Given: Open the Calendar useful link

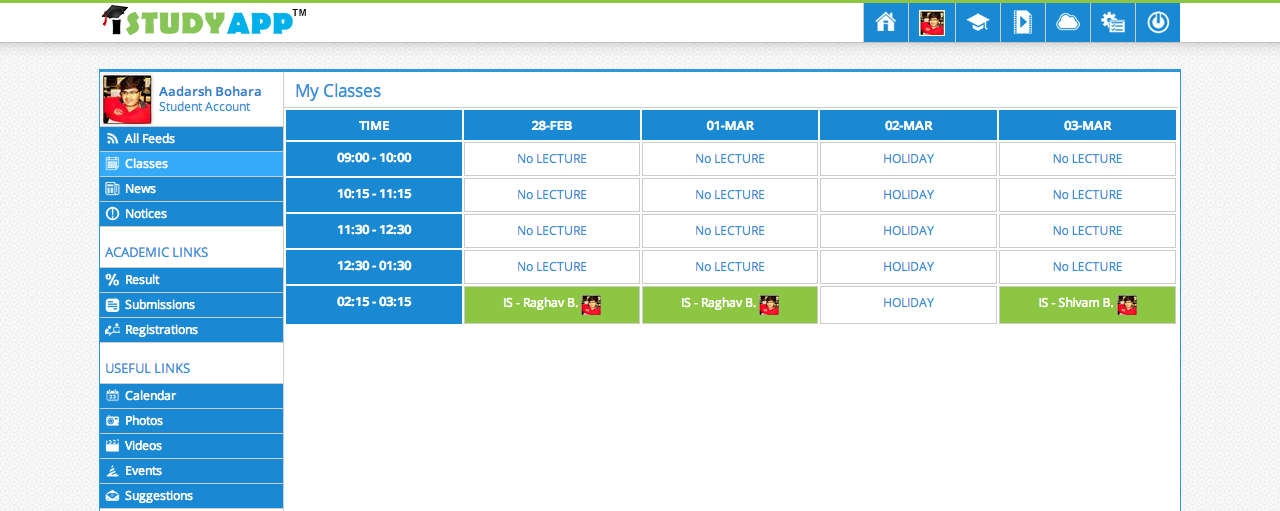Looking at the screenshot, I should [150, 396].
